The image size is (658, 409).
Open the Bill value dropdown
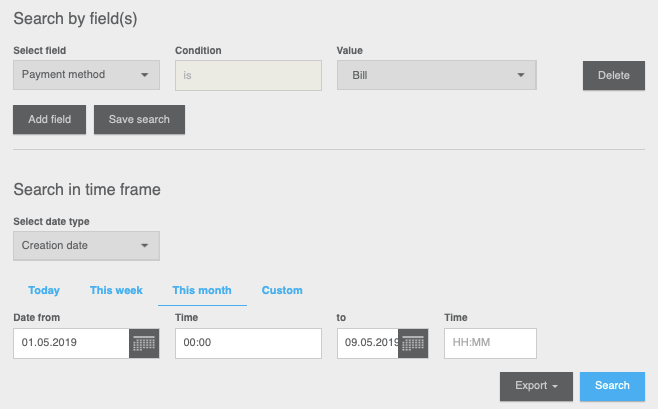pyautogui.click(x=436, y=75)
